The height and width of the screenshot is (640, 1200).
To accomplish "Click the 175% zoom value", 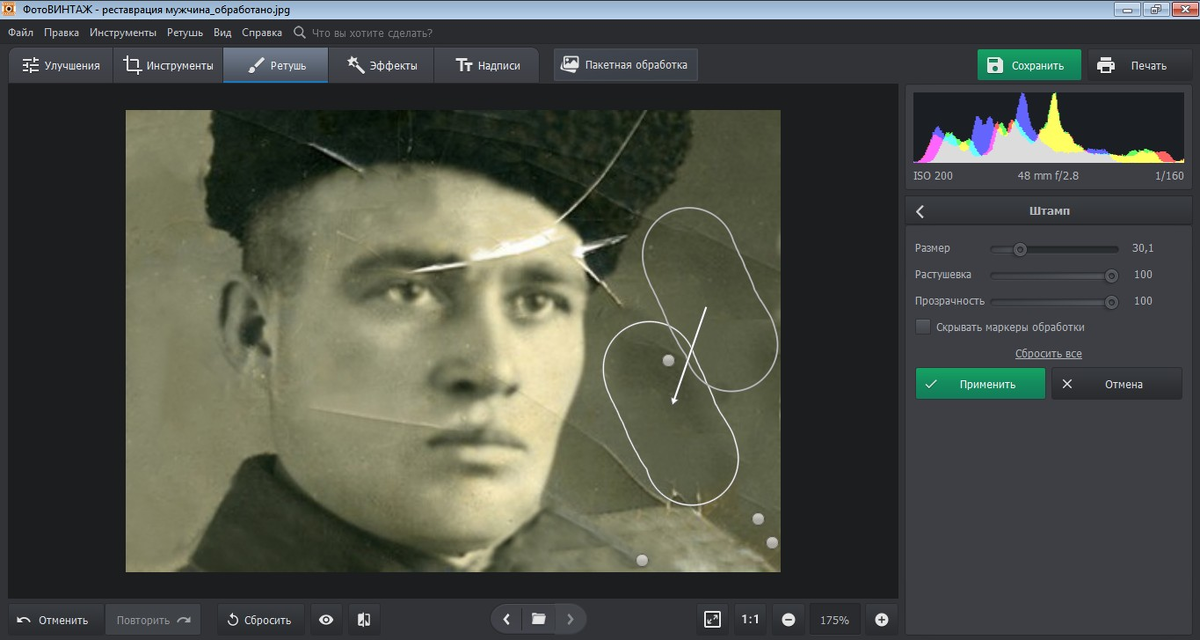I will click(x=834, y=620).
